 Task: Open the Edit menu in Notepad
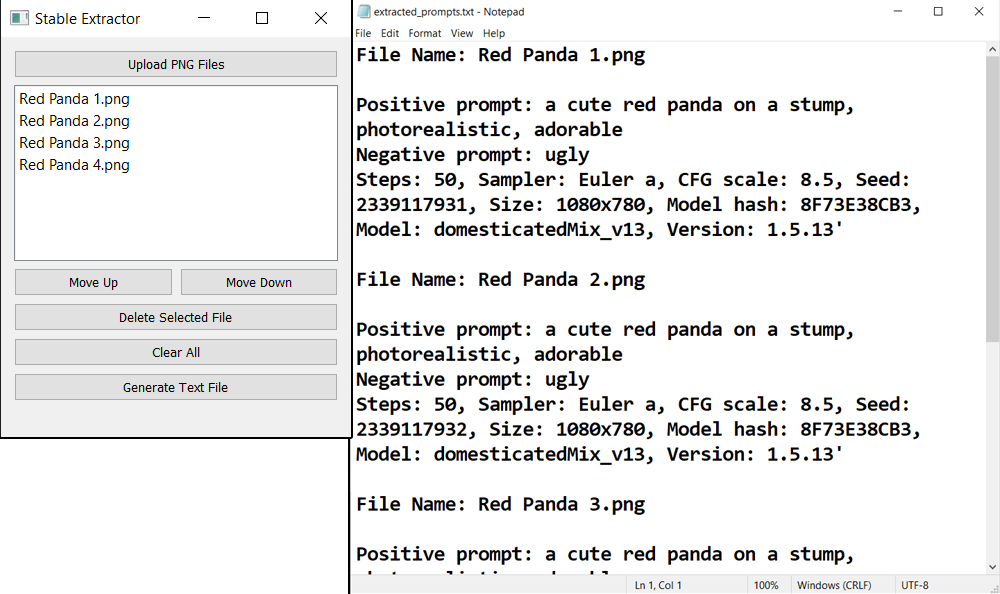click(x=390, y=33)
